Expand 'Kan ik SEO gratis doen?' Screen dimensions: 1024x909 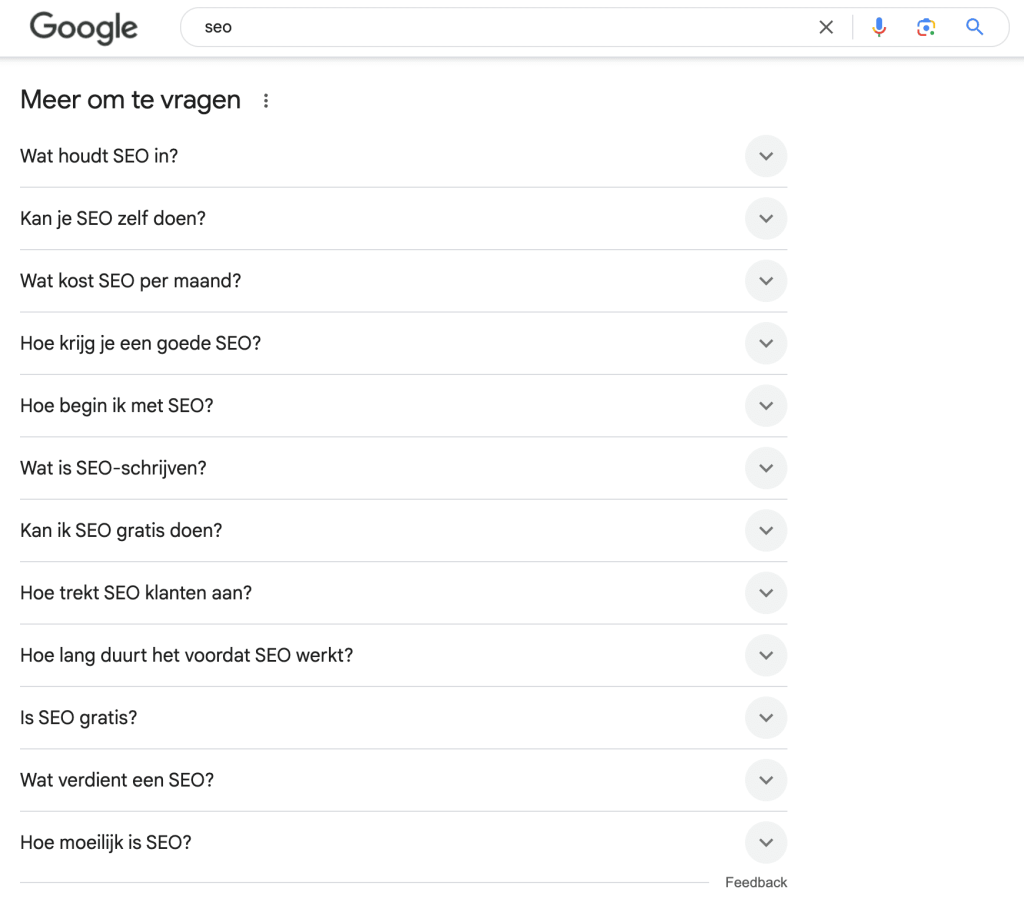click(765, 530)
